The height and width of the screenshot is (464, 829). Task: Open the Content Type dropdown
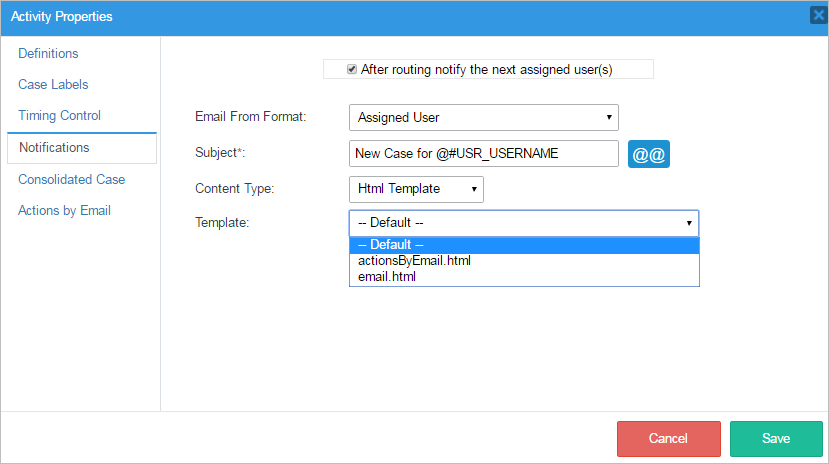click(x=416, y=189)
